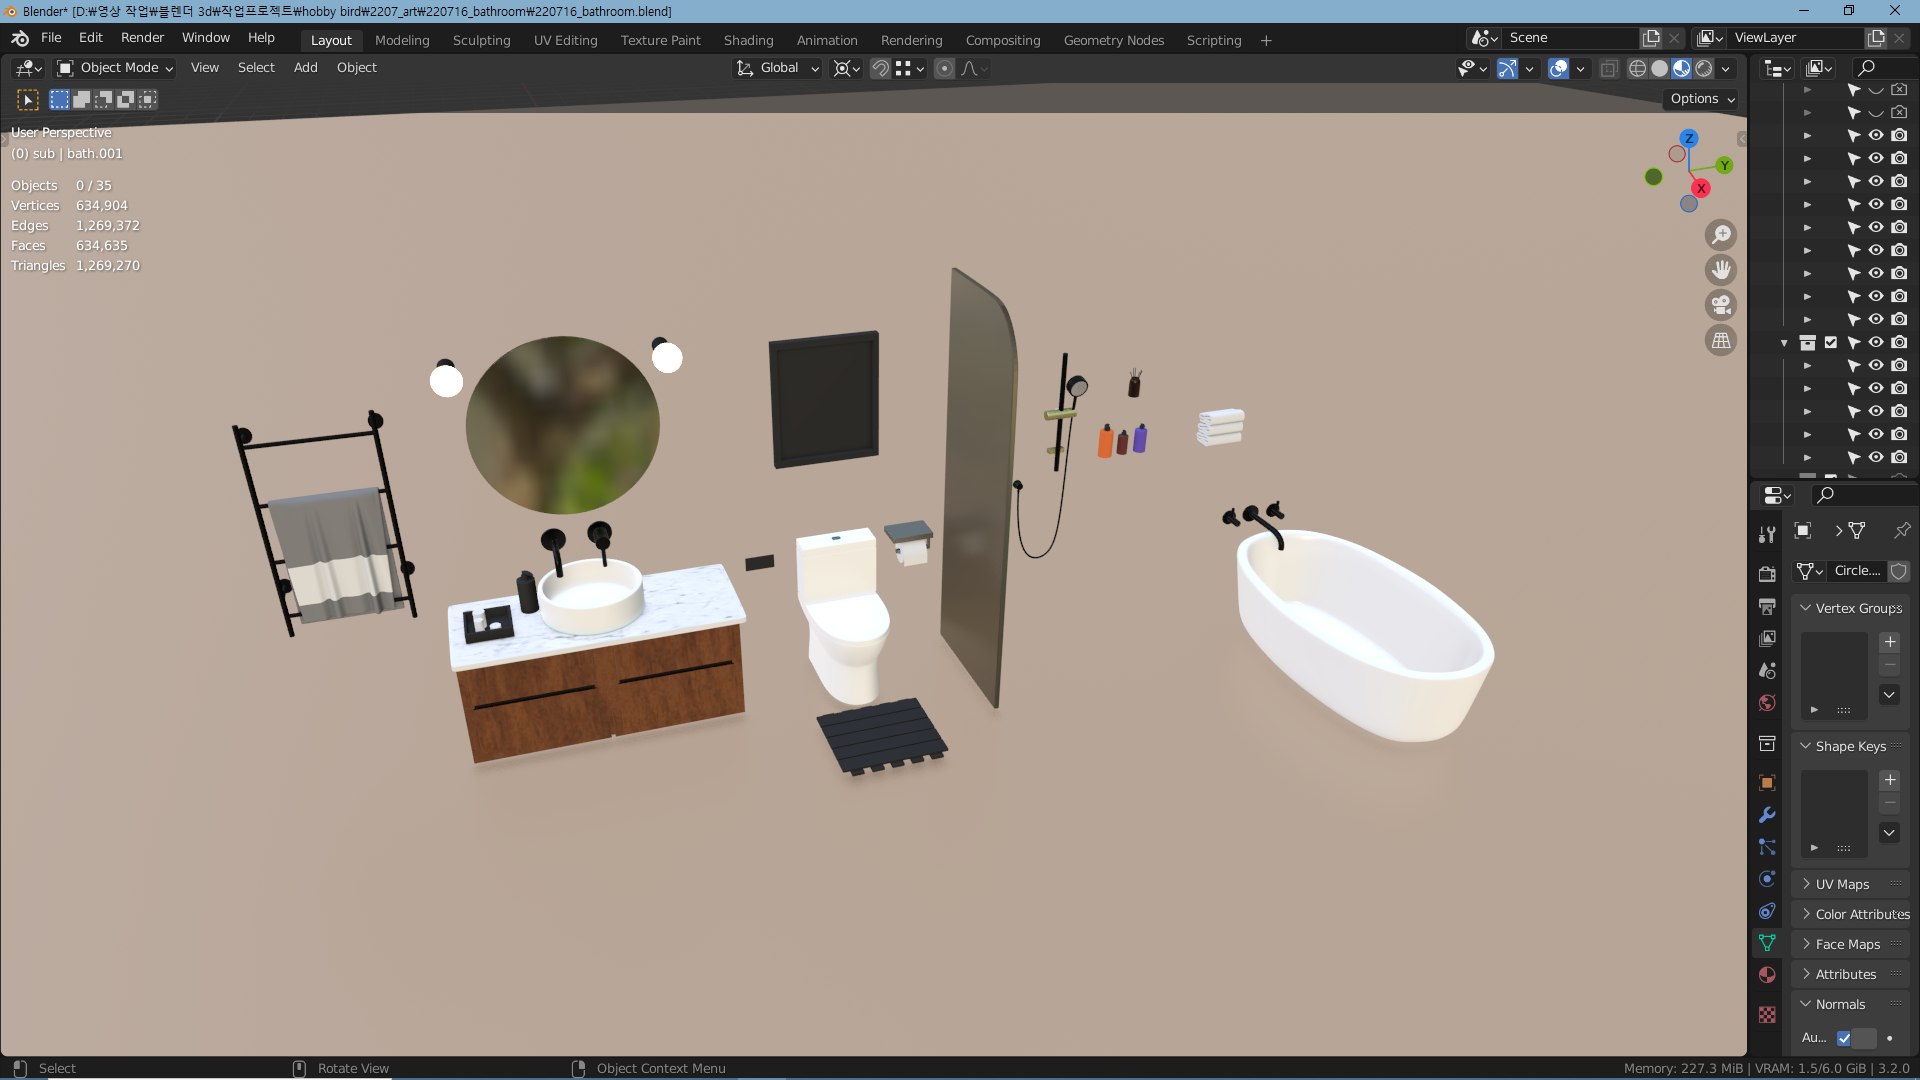The height and width of the screenshot is (1080, 1920).
Task: Open the editor type selector in viewport header
Action: click(x=28, y=68)
